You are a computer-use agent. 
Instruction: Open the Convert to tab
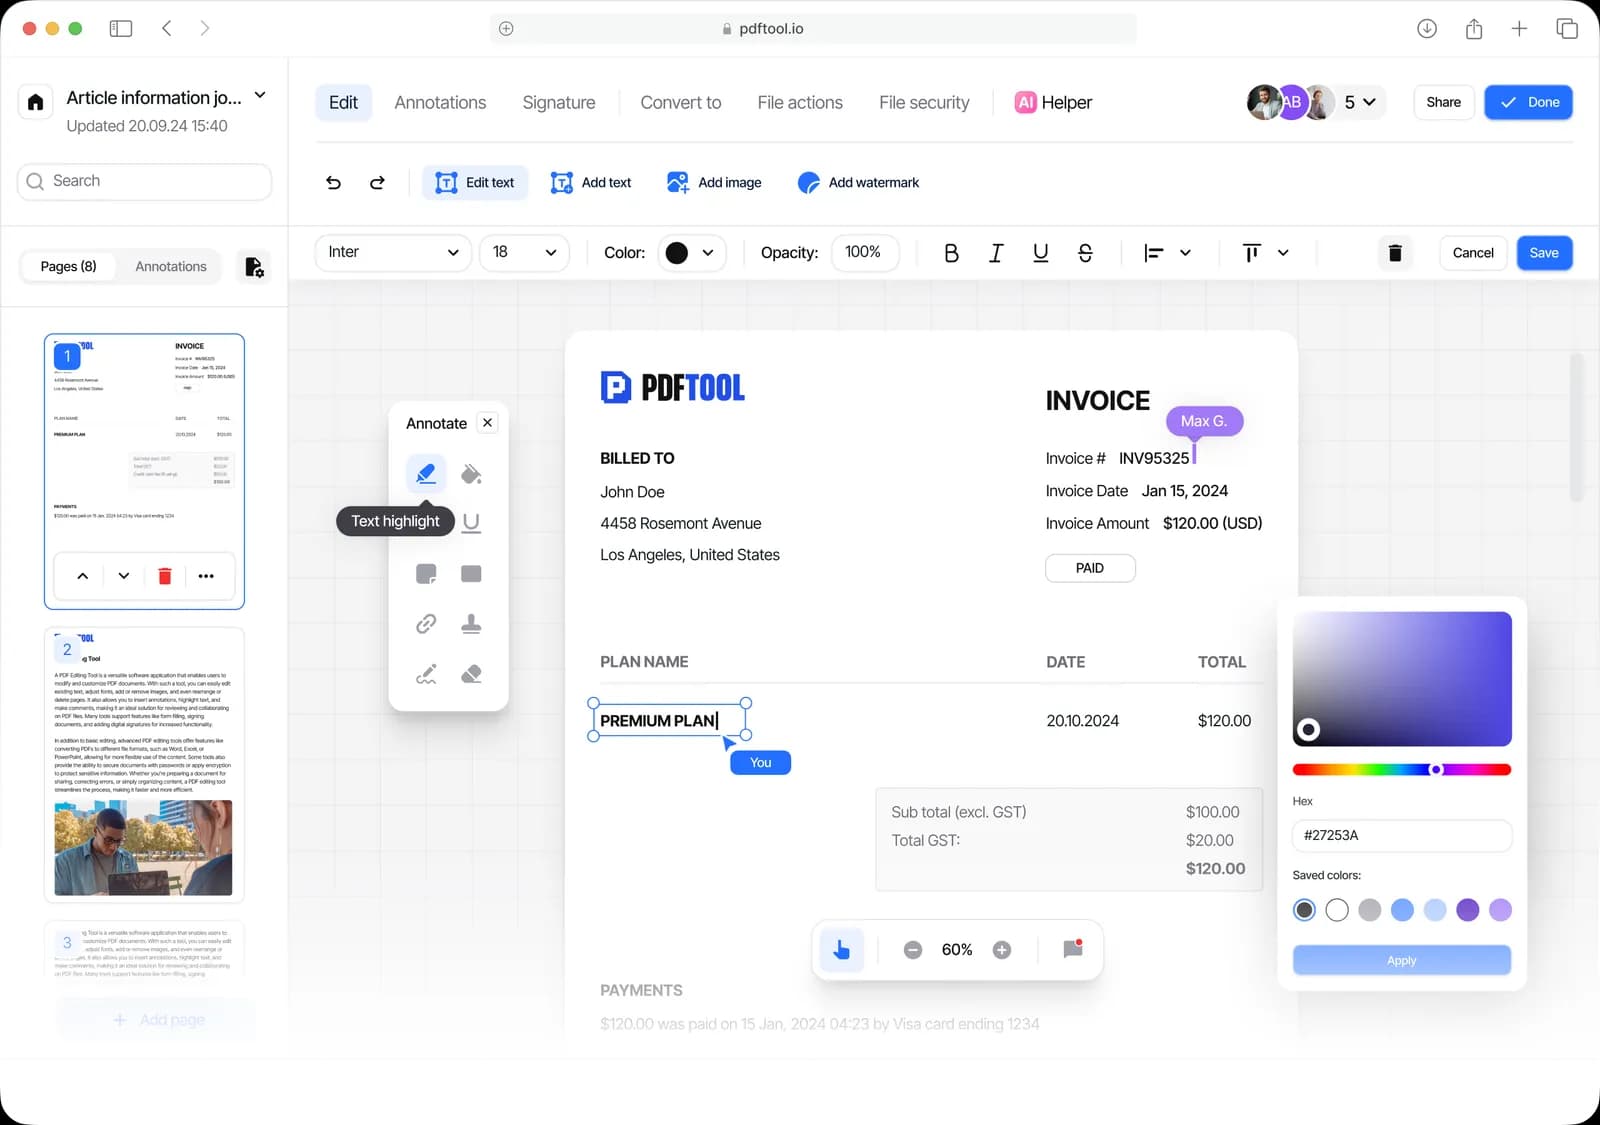pos(681,103)
